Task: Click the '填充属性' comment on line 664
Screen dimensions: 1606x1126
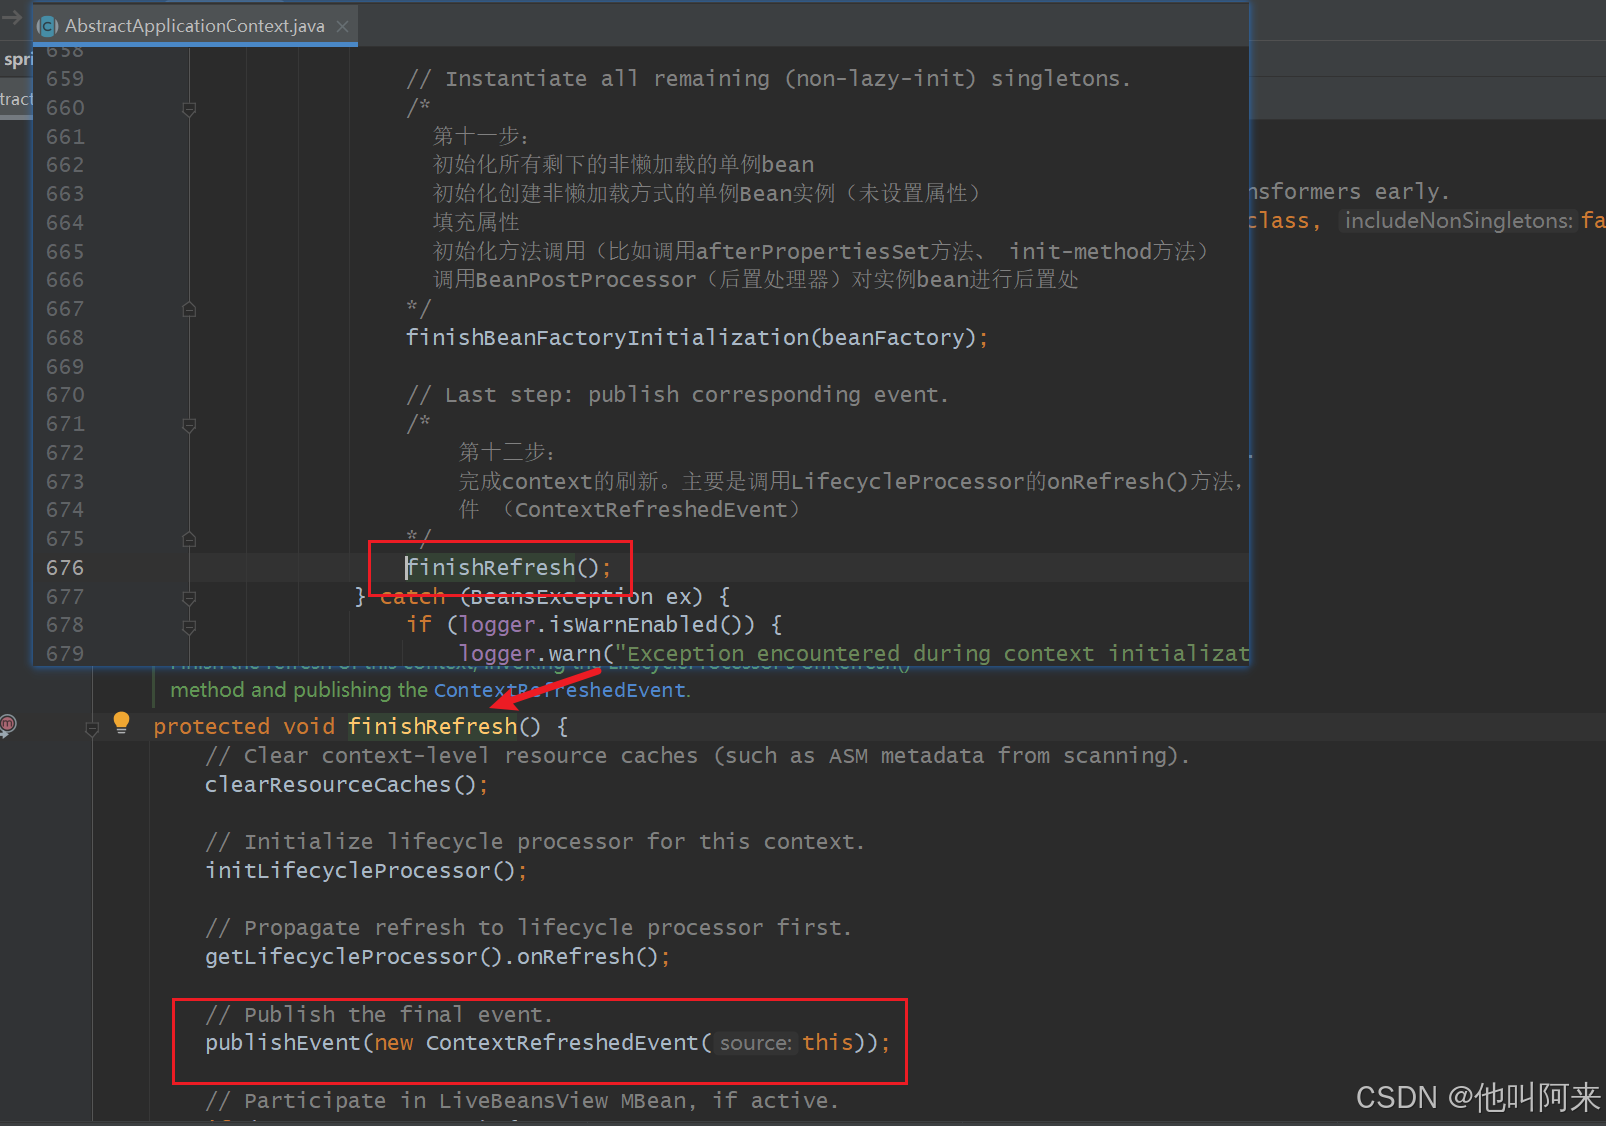Action: tap(476, 222)
